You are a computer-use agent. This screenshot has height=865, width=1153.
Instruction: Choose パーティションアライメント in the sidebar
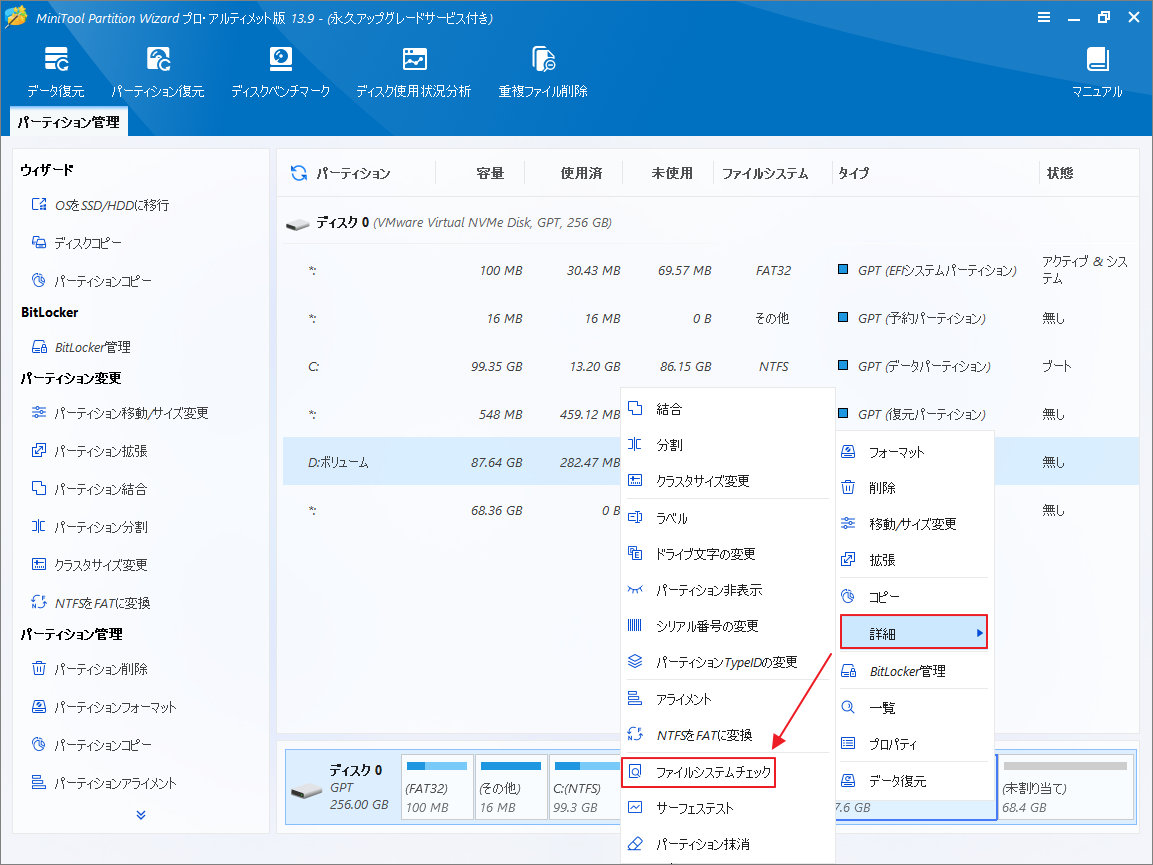click(x=104, y=783)
